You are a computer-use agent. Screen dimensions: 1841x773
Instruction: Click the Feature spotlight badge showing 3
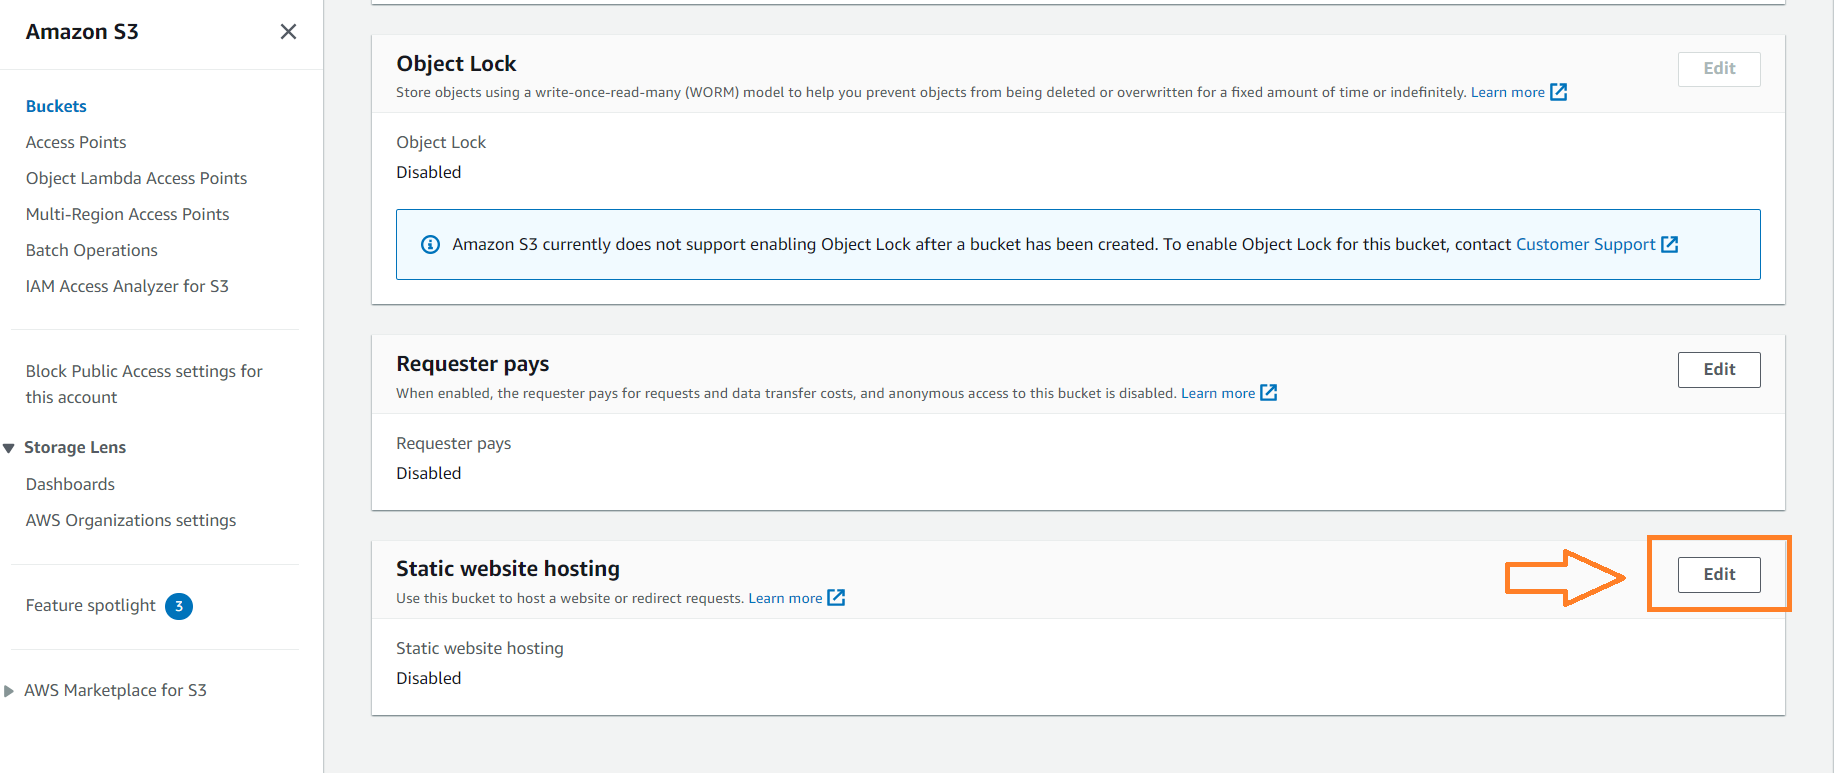[179, 606]
